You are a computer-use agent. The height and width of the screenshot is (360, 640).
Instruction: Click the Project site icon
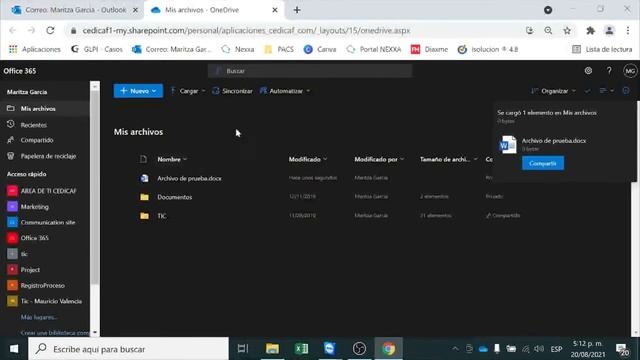(12, 270)
